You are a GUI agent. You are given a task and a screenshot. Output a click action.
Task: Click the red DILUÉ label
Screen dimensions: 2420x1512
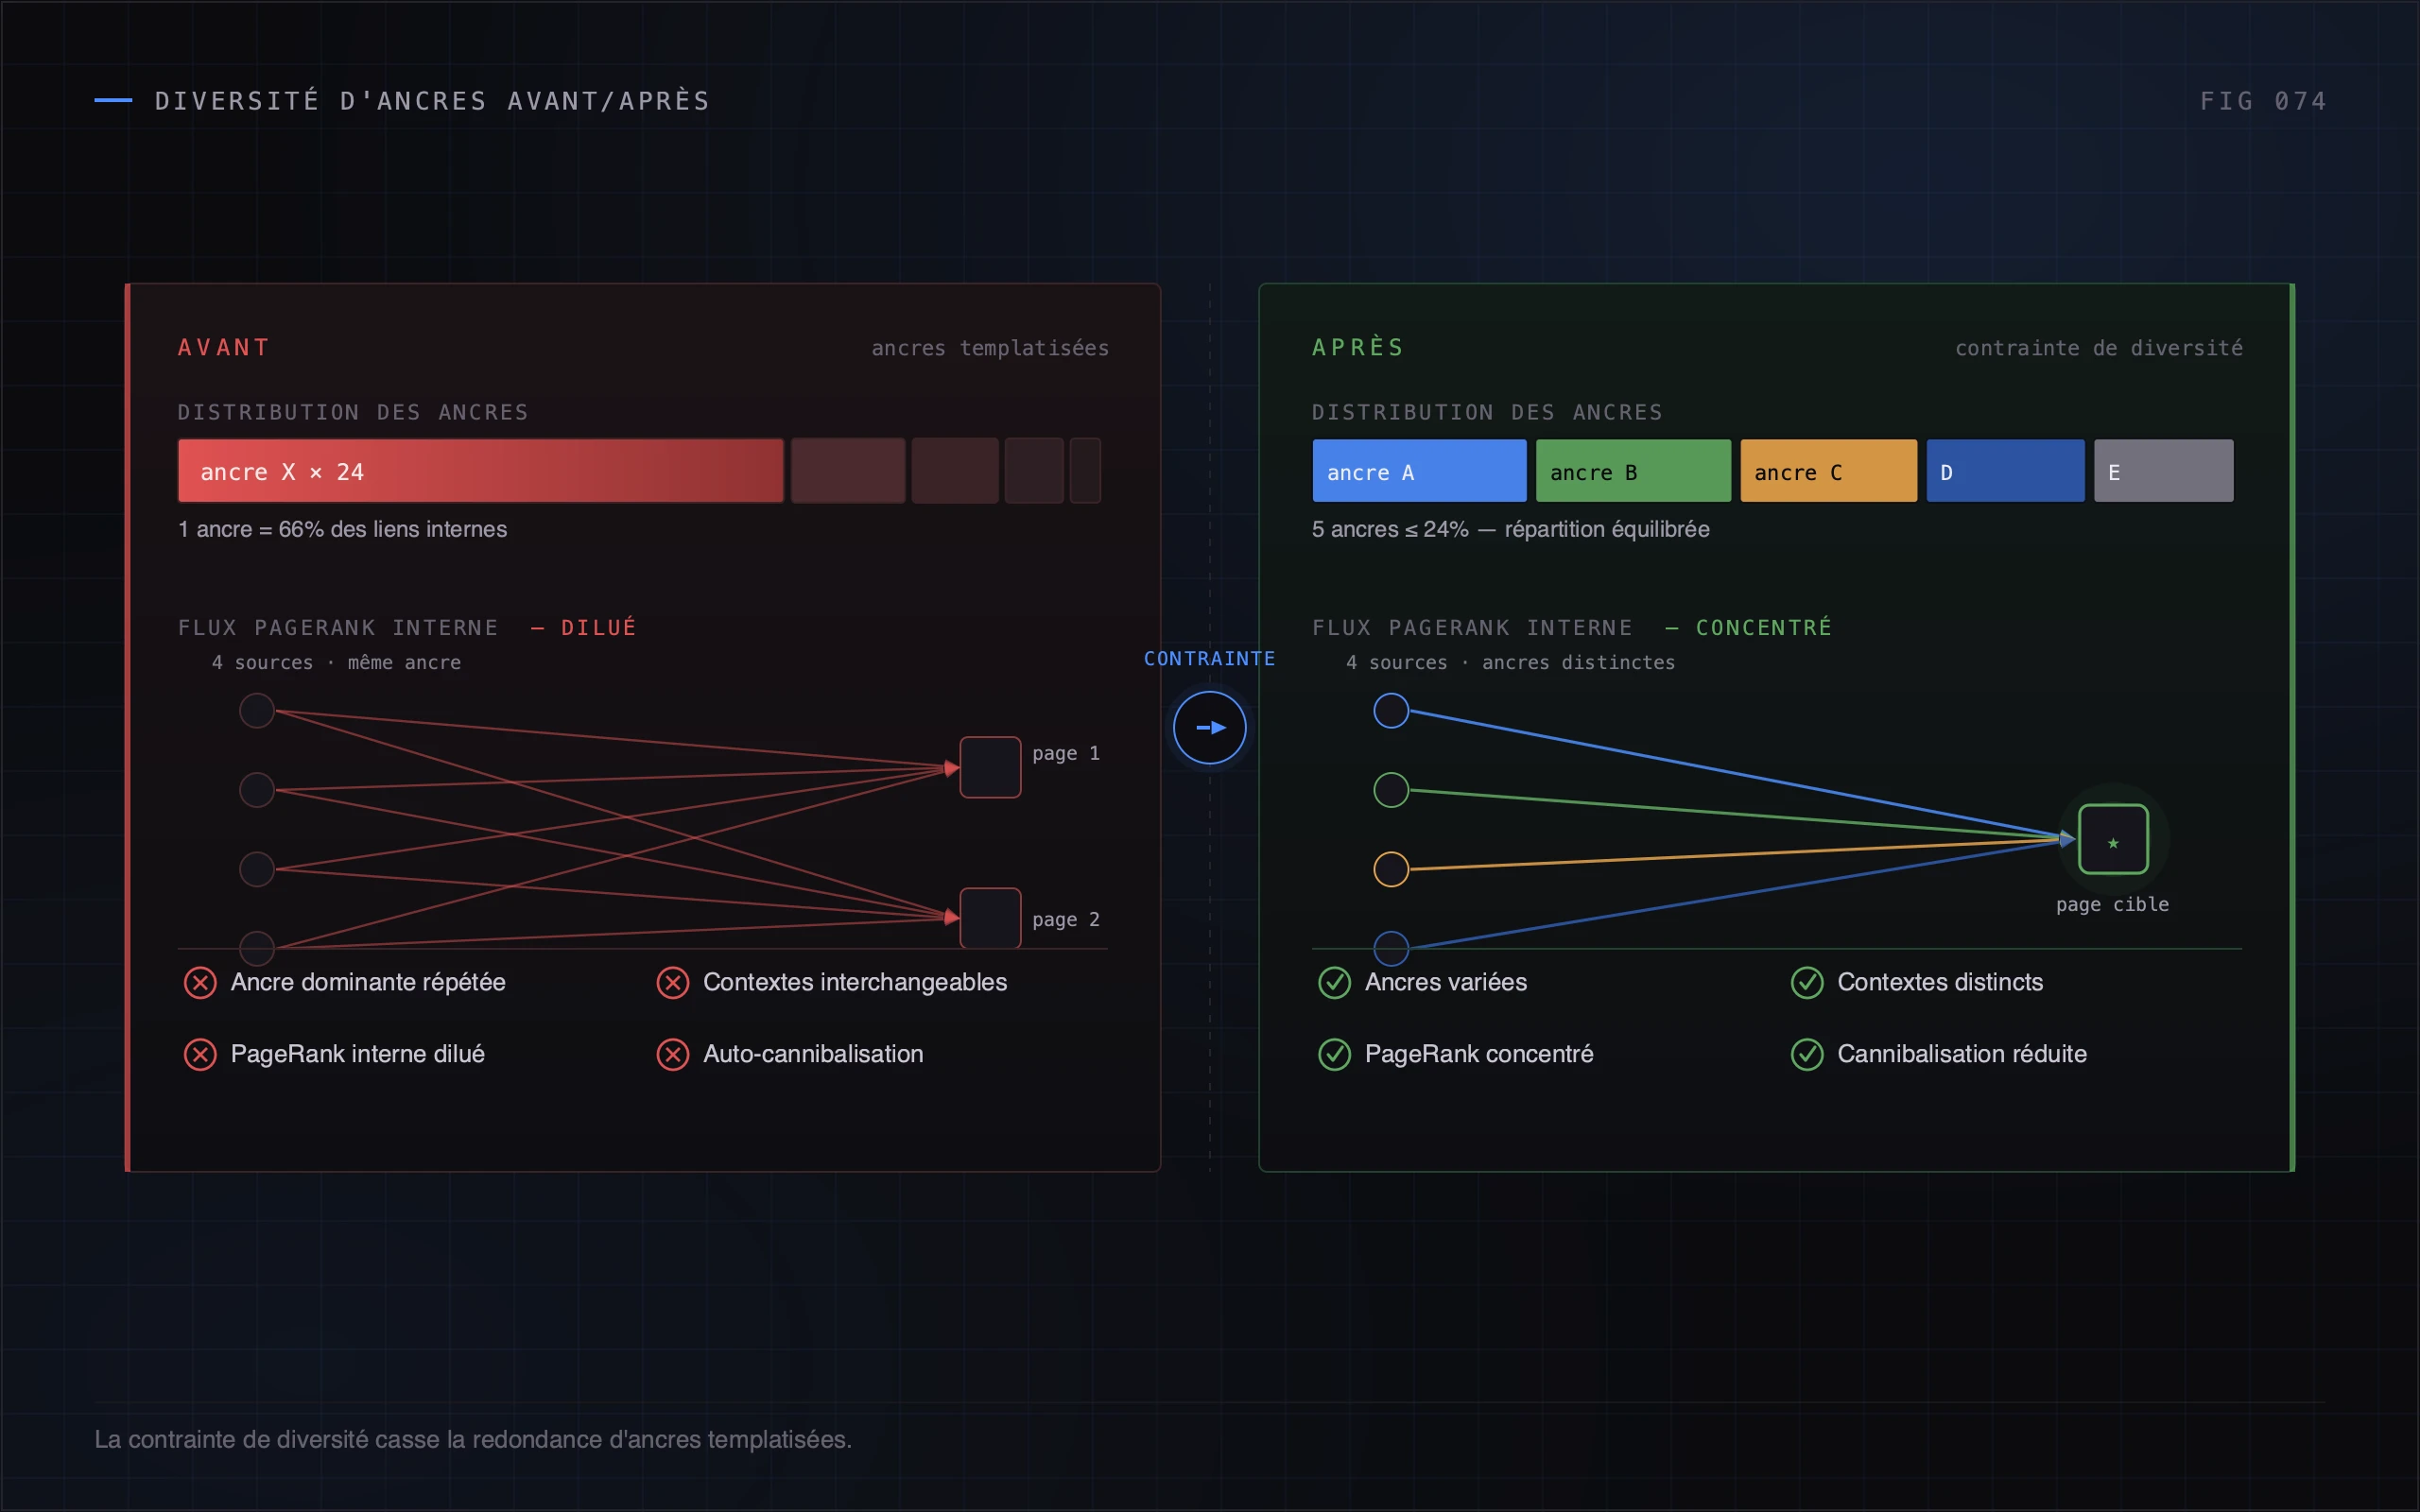click(x=599, y=627)
